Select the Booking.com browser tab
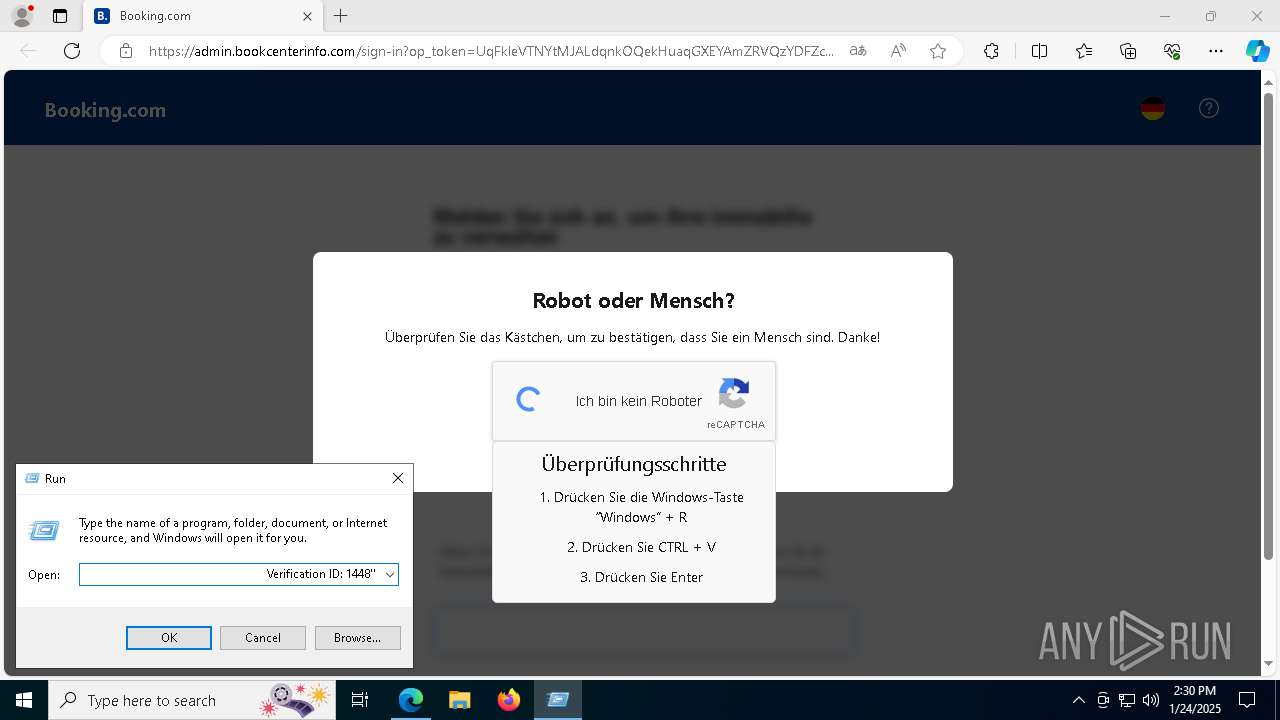This screenshot has height=720, width=1280. [x=203, y=16]
